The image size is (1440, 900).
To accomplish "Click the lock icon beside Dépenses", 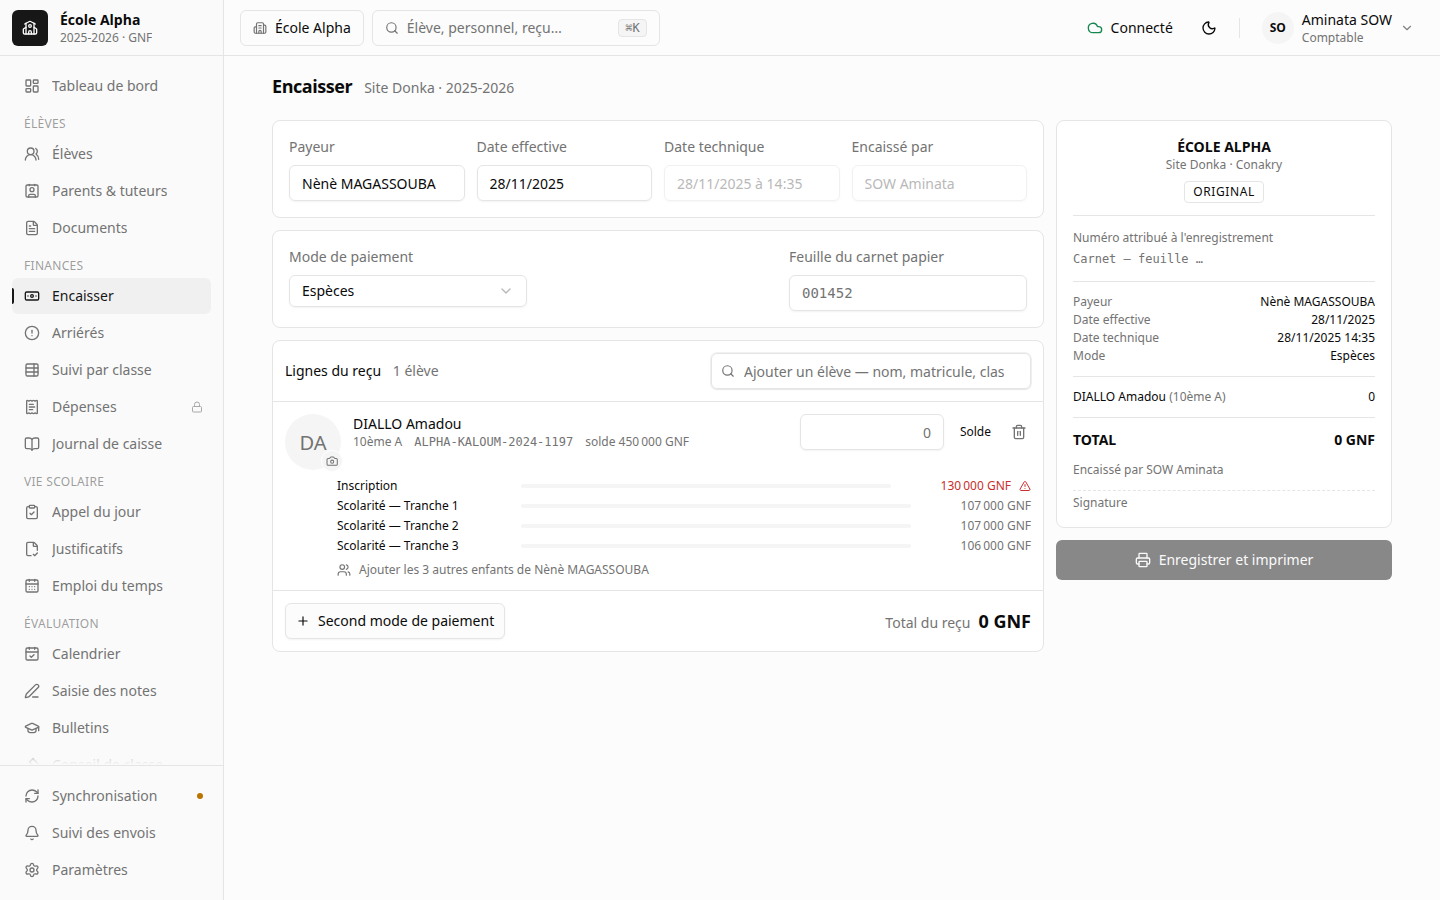I will point(197,407).
